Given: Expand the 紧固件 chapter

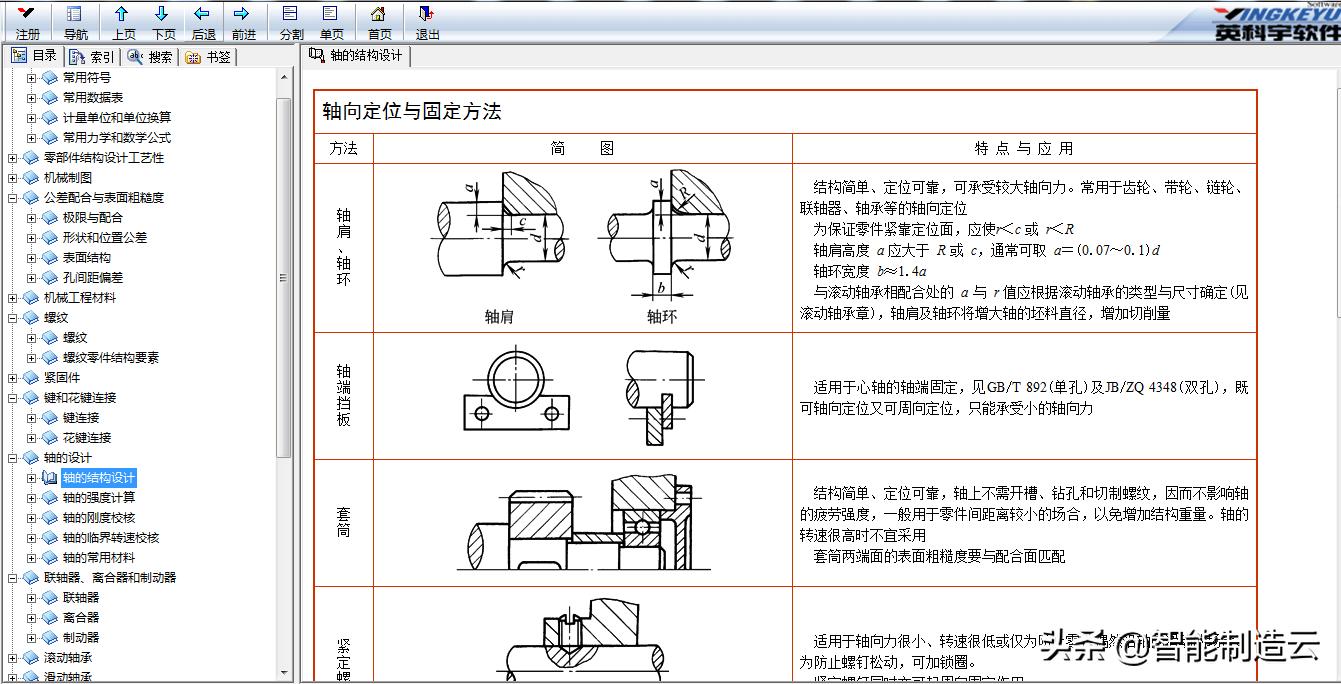Looking at the screenshot, I should click(12, 377).
